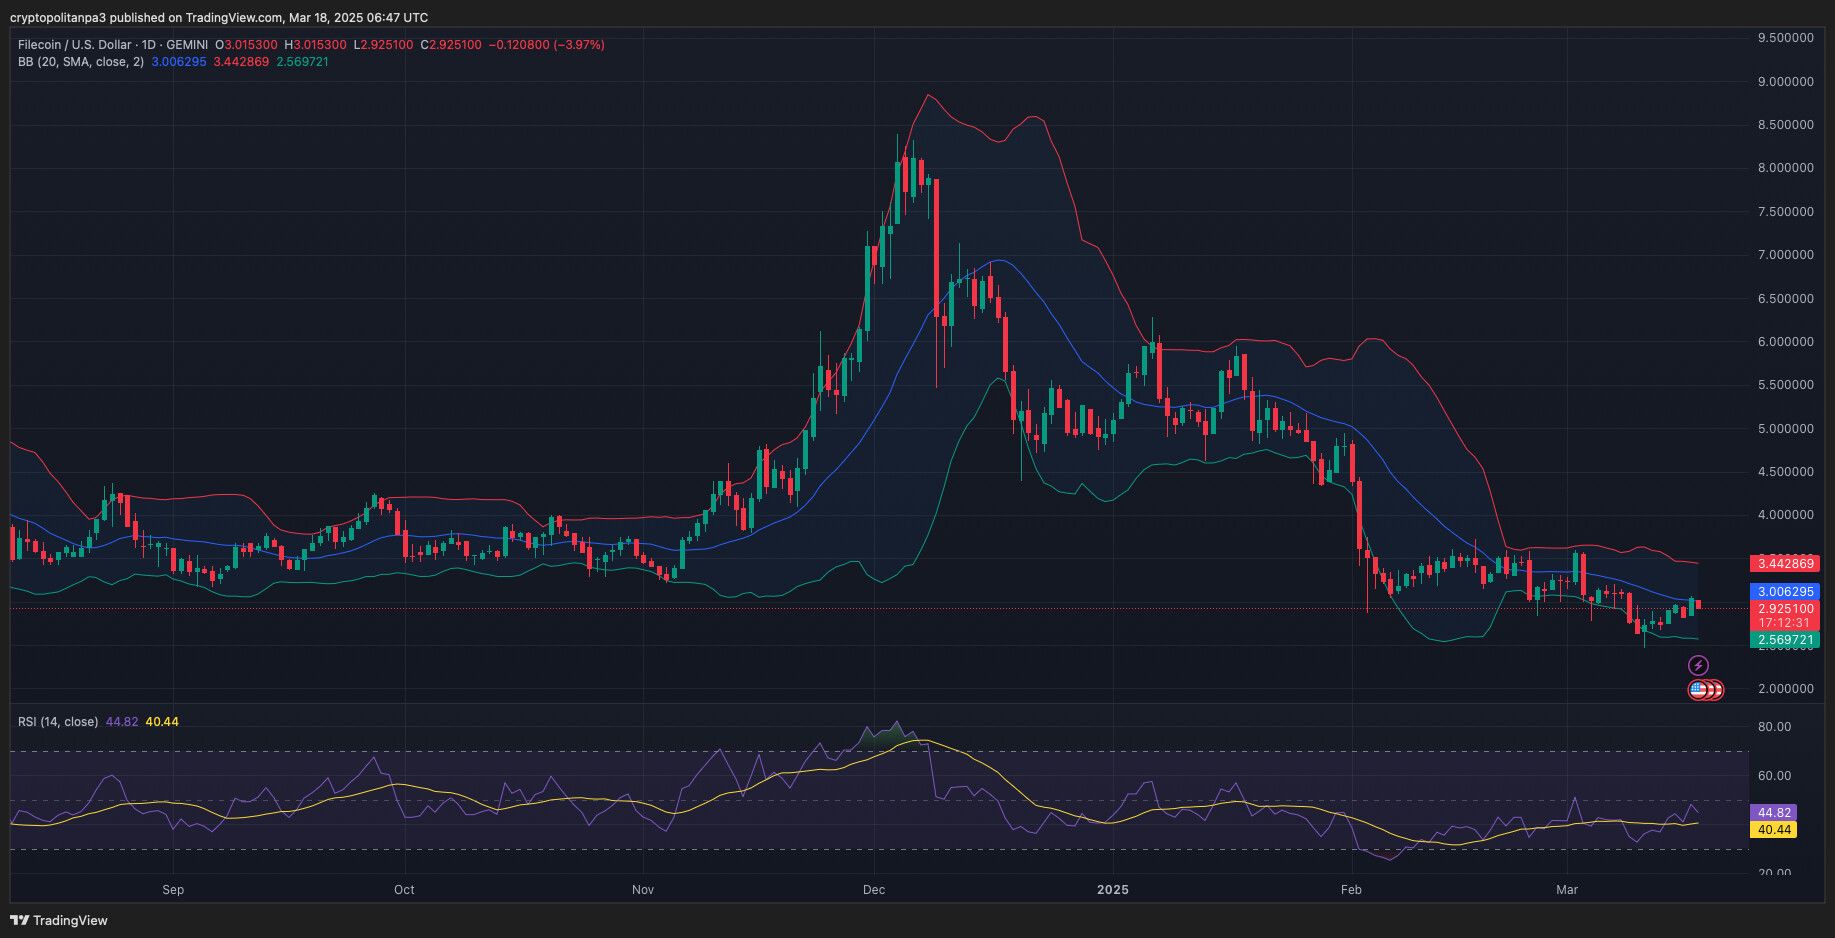Select the high value H3.015300

[316, 45]
